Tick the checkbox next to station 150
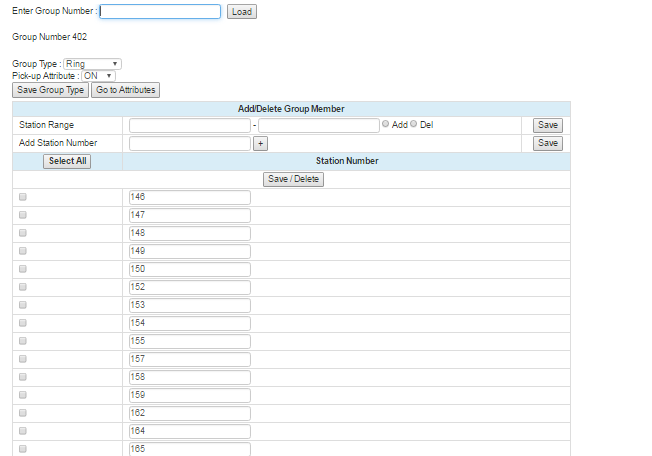652x456 pixels. click(x=23, y=269)
